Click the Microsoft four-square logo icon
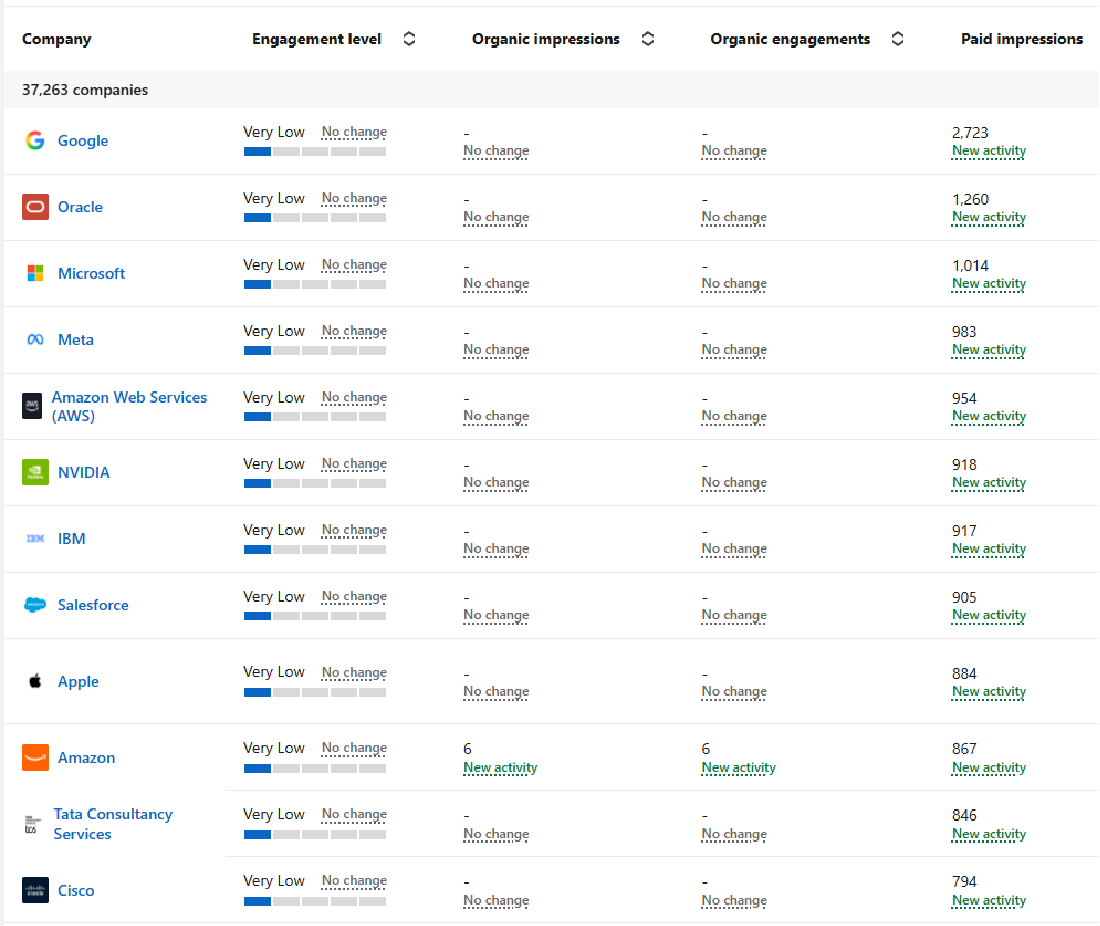Screen dimensions: 1100x926 tap(35, 273)
